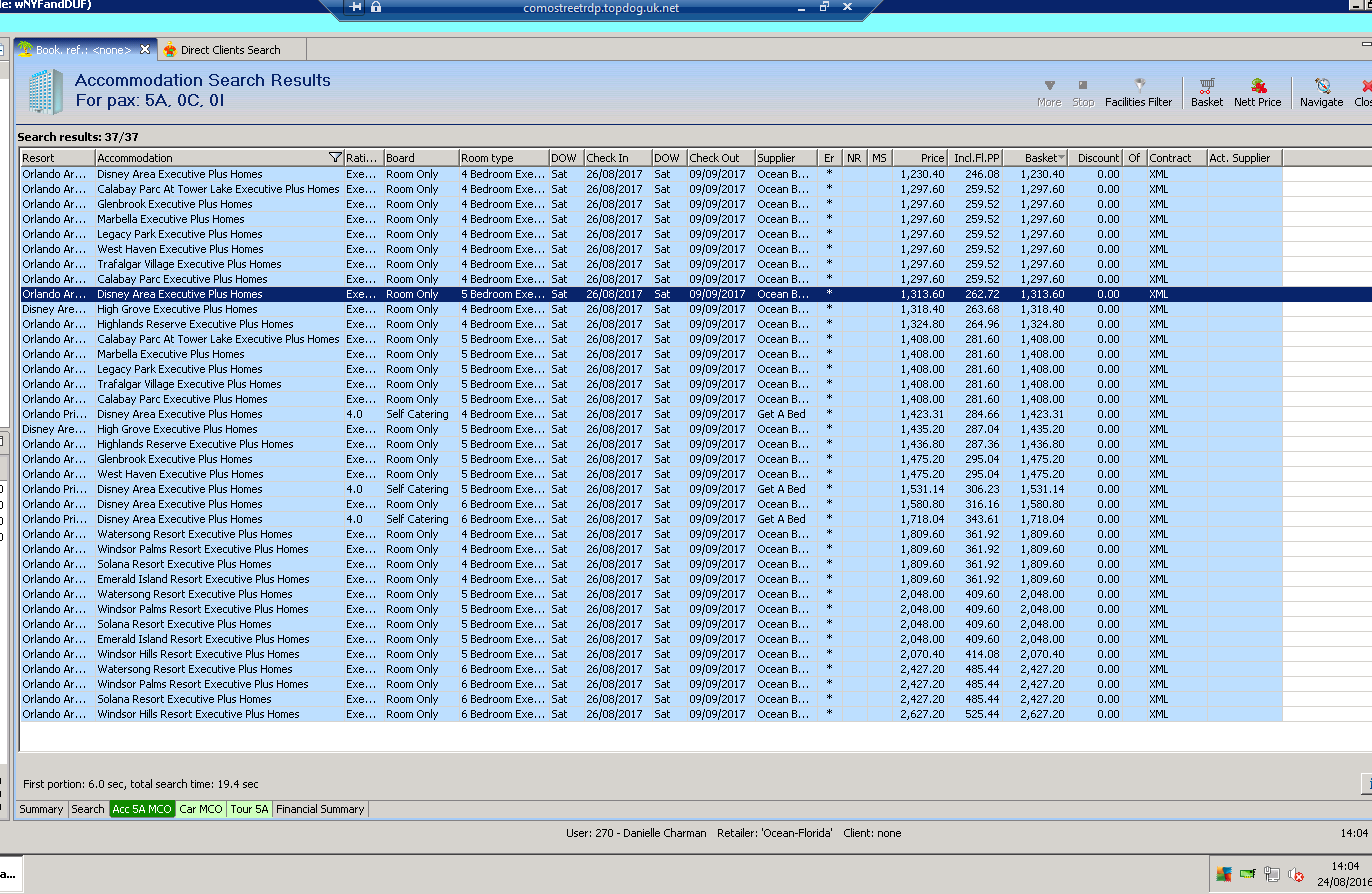Select the Self Catering row priced 1,423.31
Image resolution: width=1372 pixels, height=894 pixels.
[651, 414]
